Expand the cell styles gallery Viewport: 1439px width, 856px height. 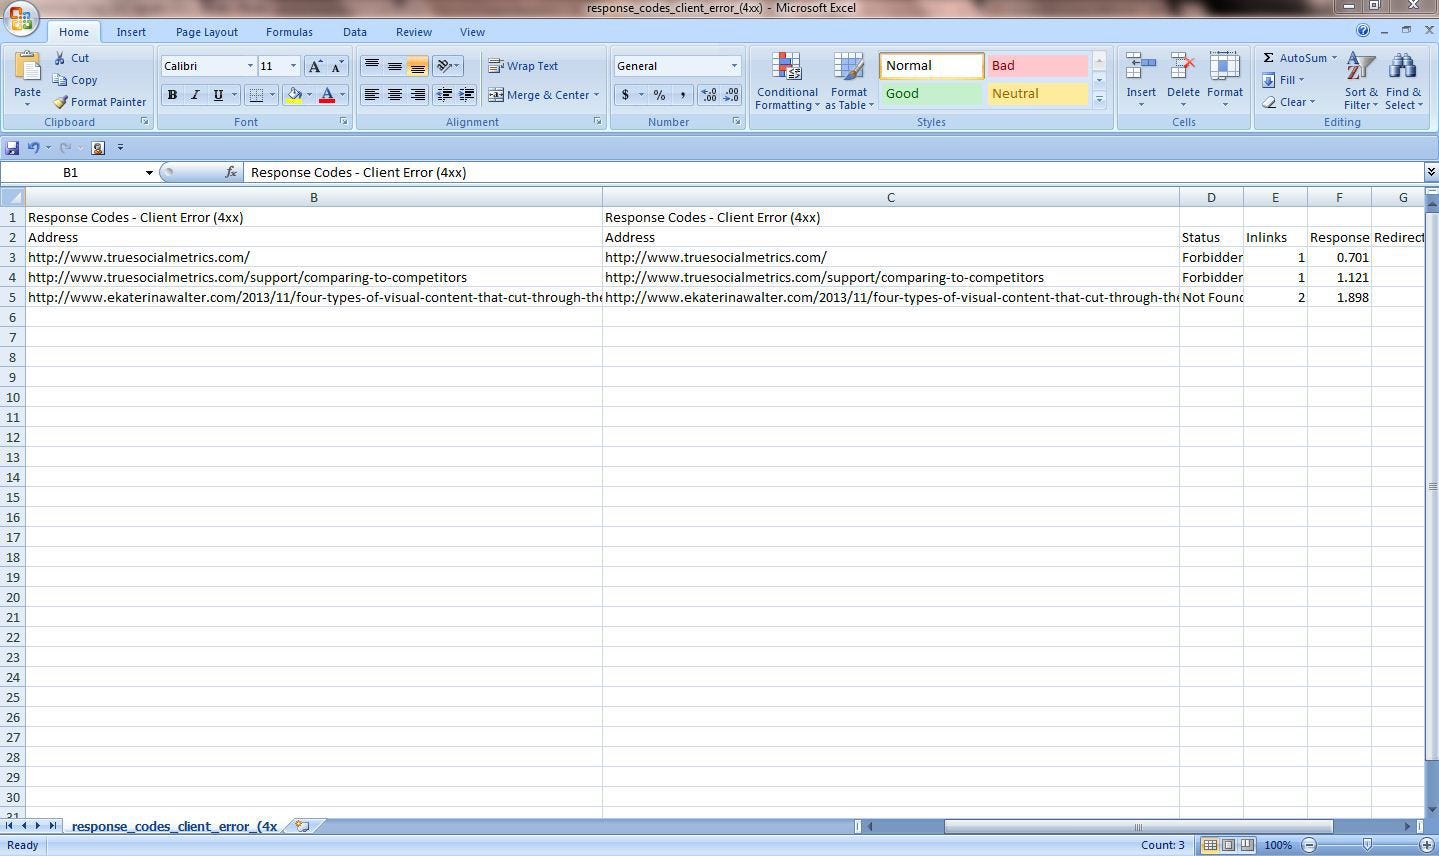(1099, 100)
